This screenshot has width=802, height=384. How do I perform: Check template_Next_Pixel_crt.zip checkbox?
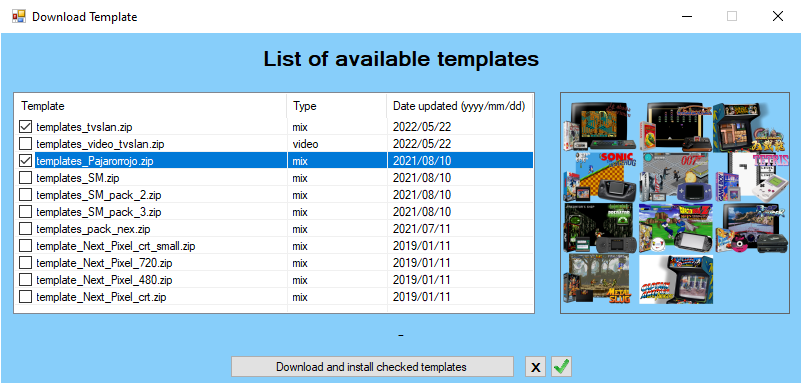[x=25, y=297]
